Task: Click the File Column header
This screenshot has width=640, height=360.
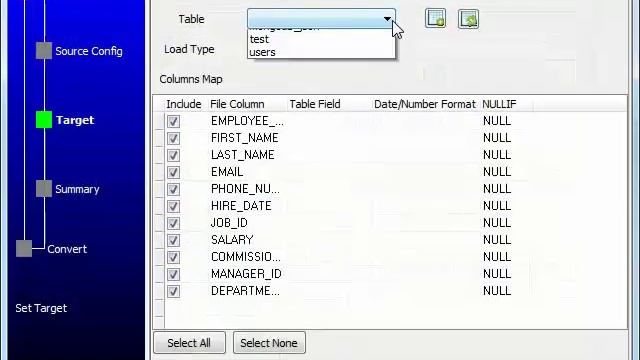Action: [x=237, y=104]
